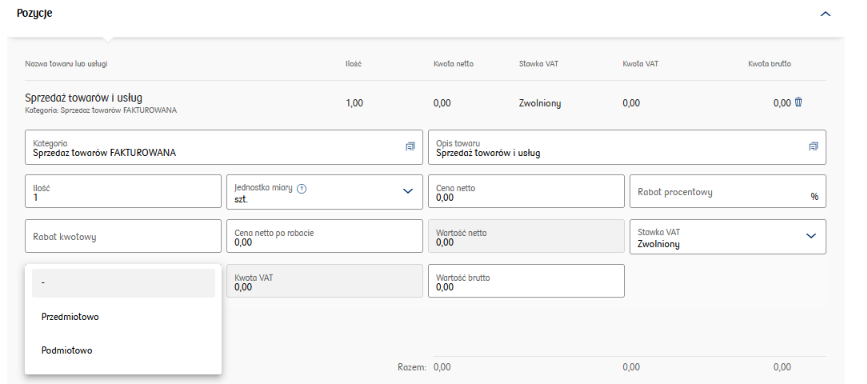Click the row title Sprzedaż towarów i usług
The image size is (867, 384).
click(x=83, y=98)
